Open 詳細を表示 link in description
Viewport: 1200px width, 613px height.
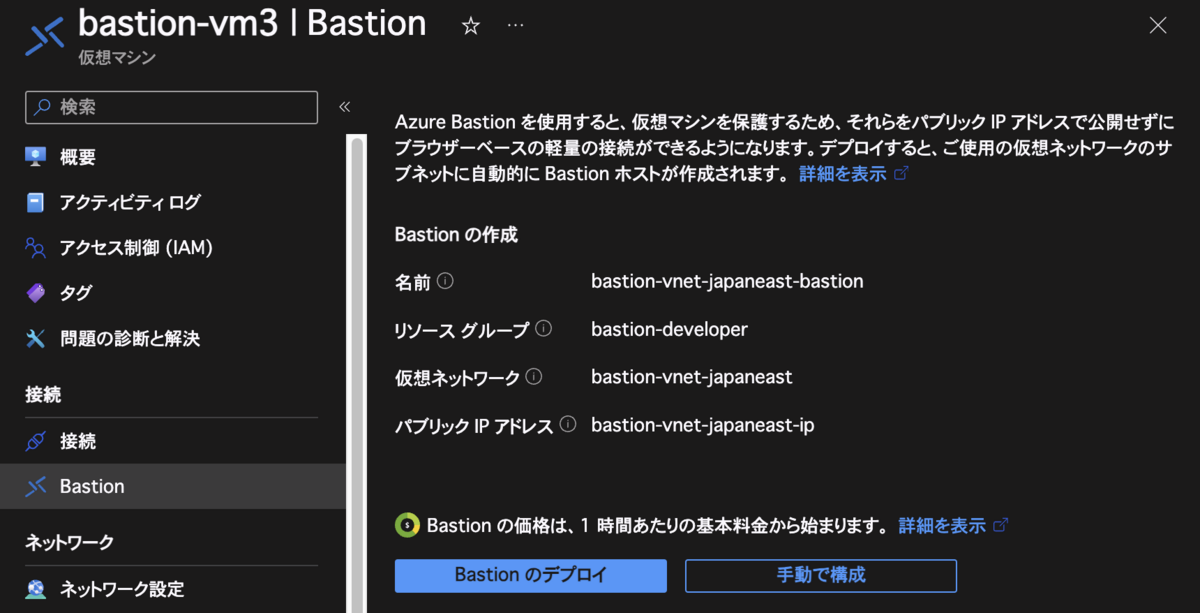[842, 174]
